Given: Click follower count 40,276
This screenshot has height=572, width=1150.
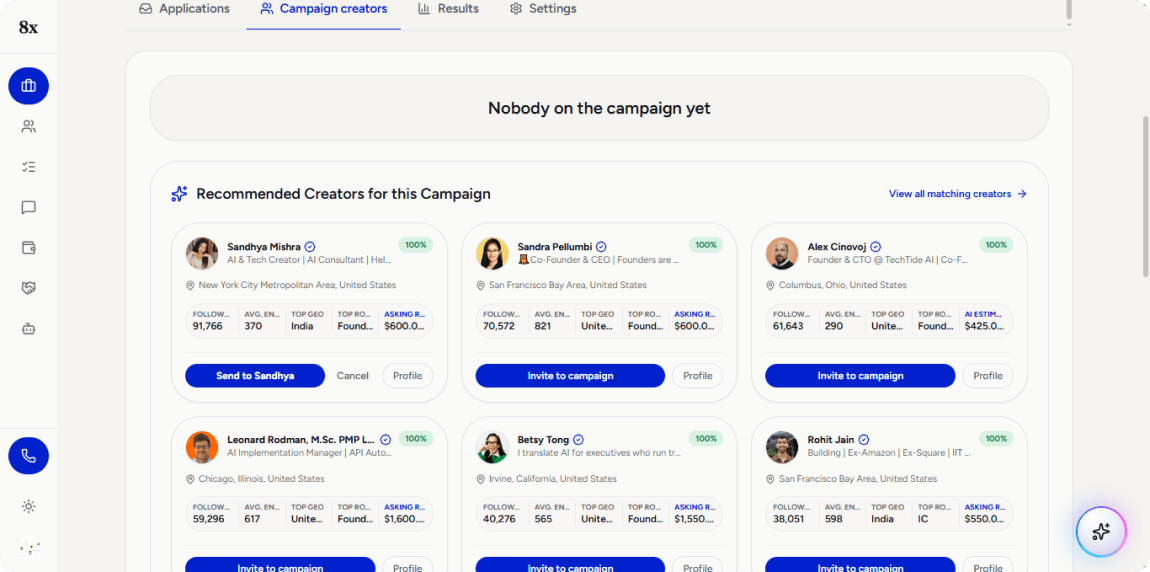Looking at the screenshot, I should (x=498, y=519).
